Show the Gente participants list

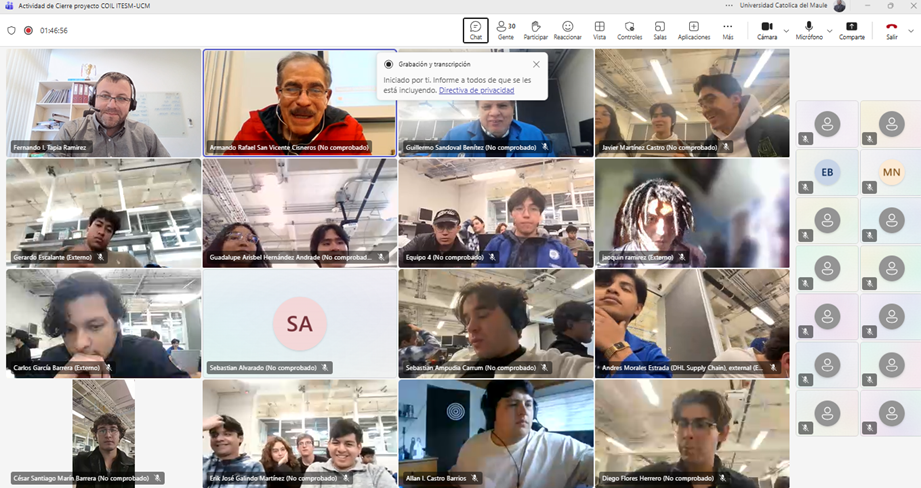tap(506, 30)
